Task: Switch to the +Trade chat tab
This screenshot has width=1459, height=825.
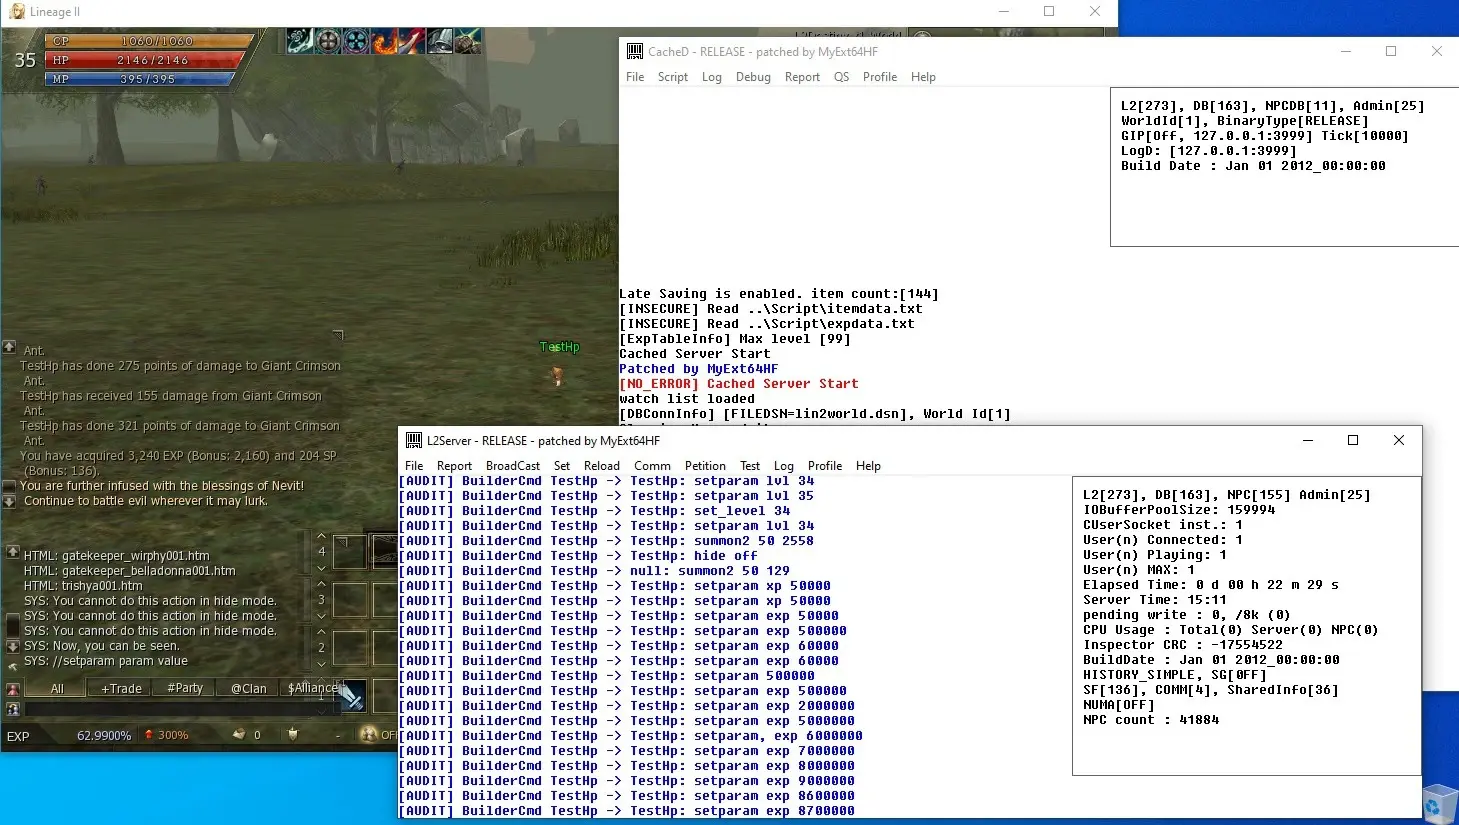Action: pyautogui.click(x=121, y=688)
